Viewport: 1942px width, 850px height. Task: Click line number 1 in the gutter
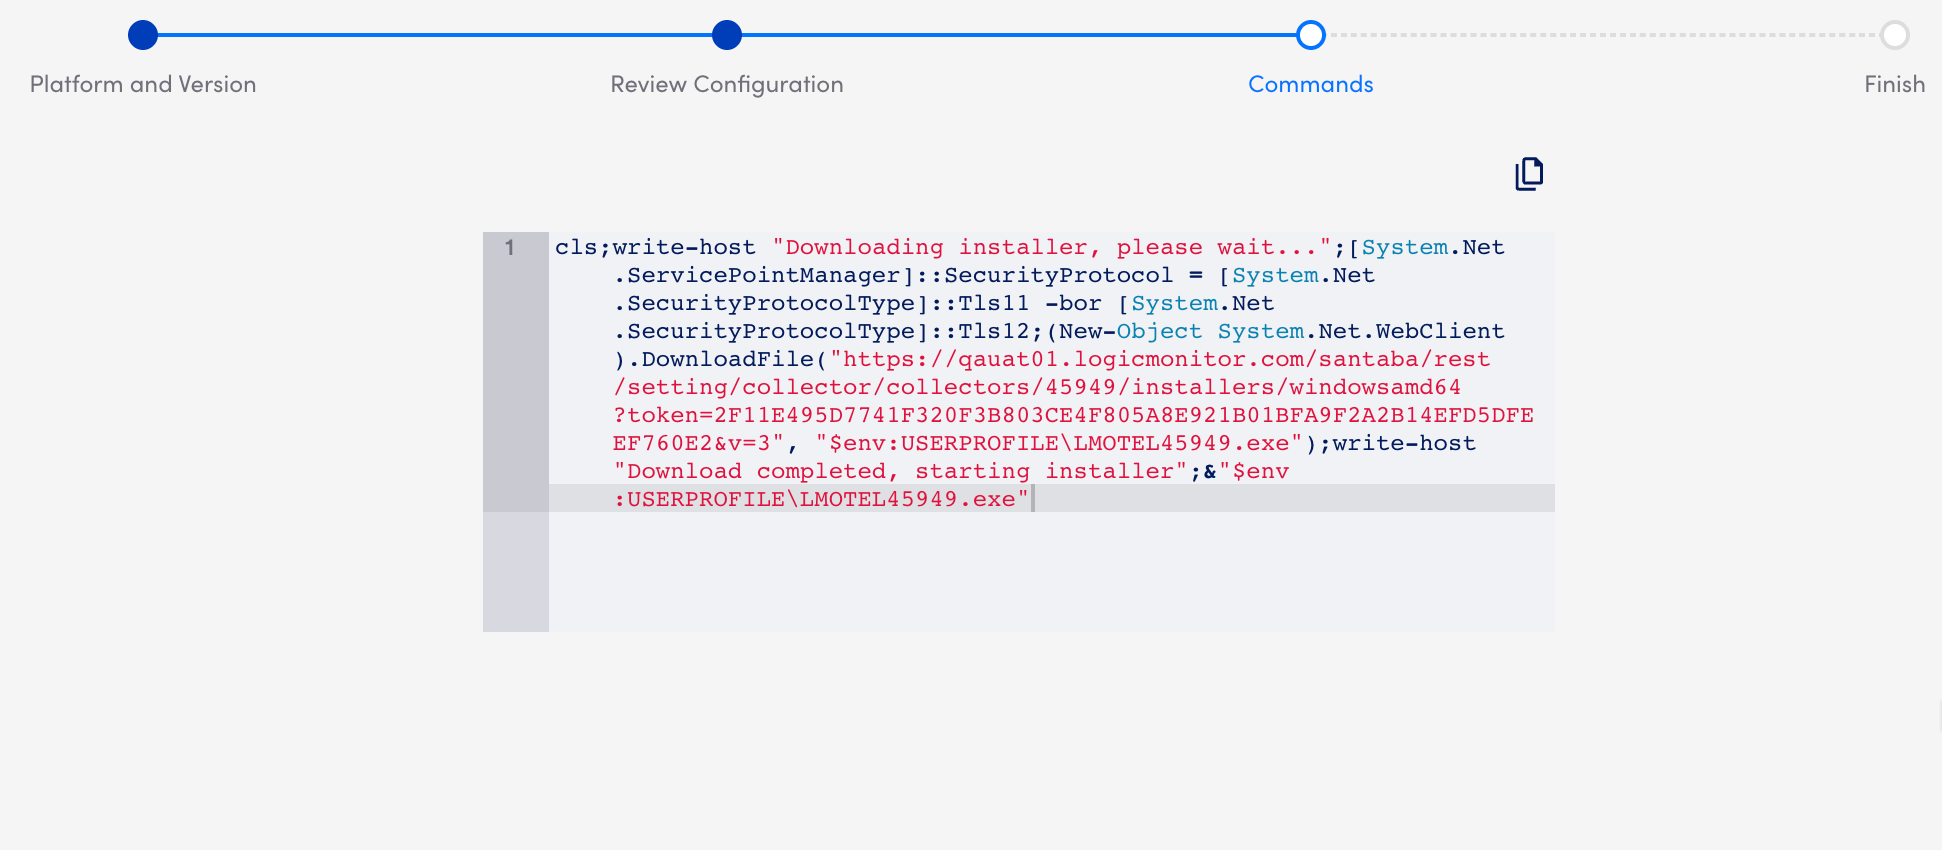pyautogui.click(x=510, y=248)
